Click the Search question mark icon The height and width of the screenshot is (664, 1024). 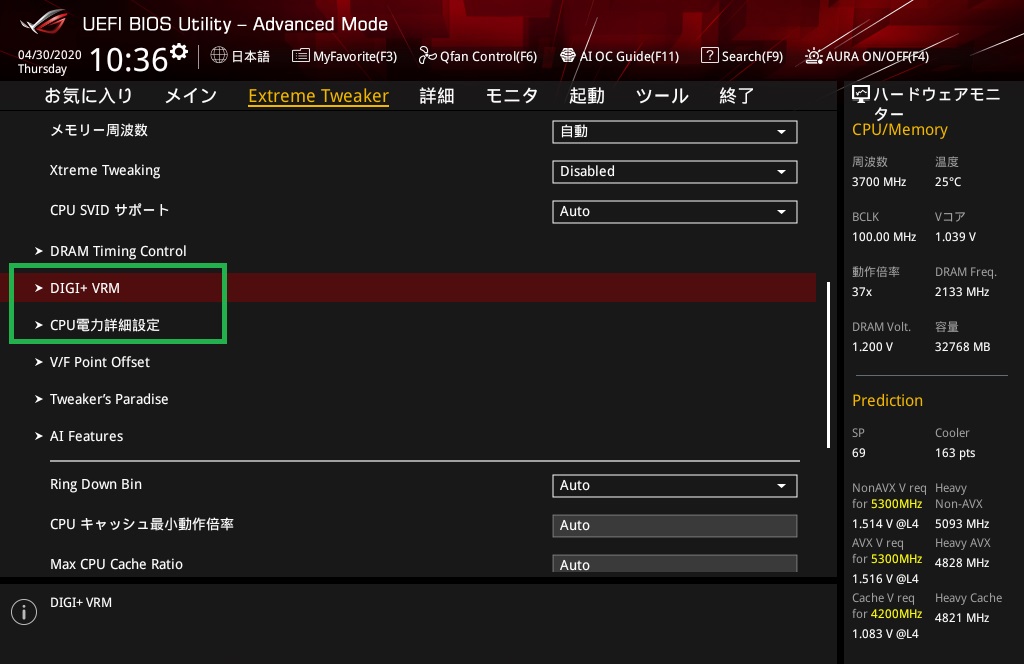(x=709, y=55)
